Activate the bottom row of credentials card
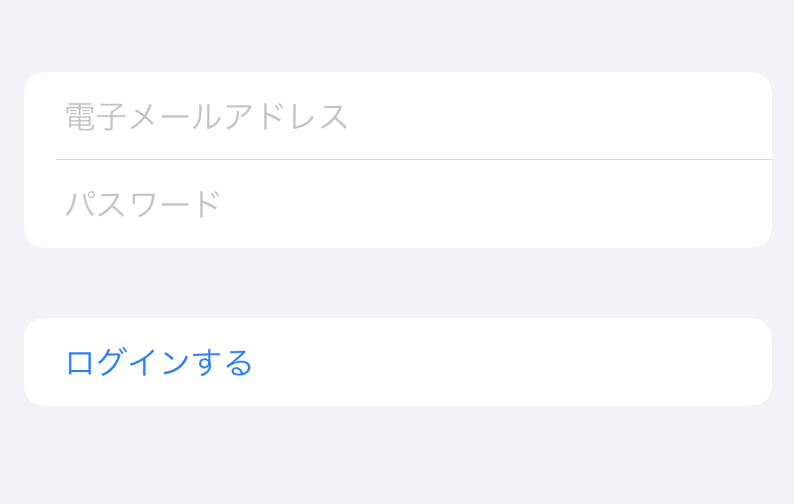The height and width of the screenshot is (504, 794). coord(398,204)
